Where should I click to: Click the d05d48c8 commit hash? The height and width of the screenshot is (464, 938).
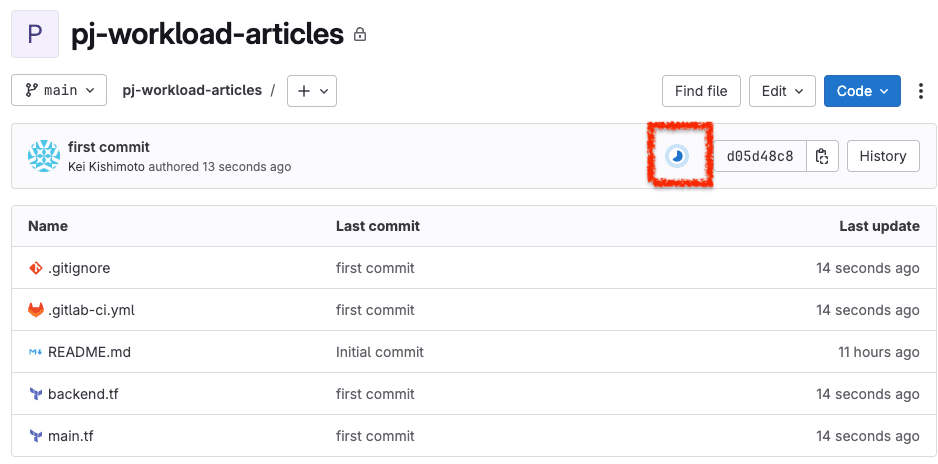point(760,156)
